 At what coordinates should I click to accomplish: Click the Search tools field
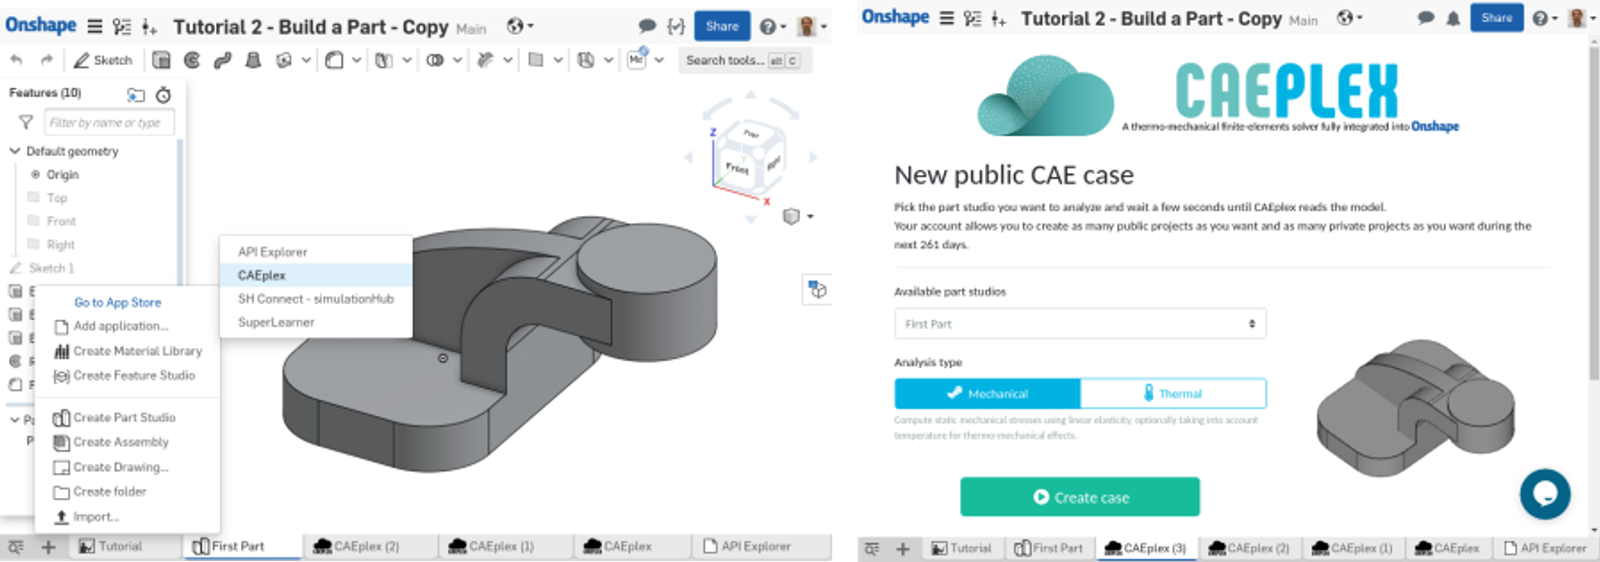click(743, 60)
